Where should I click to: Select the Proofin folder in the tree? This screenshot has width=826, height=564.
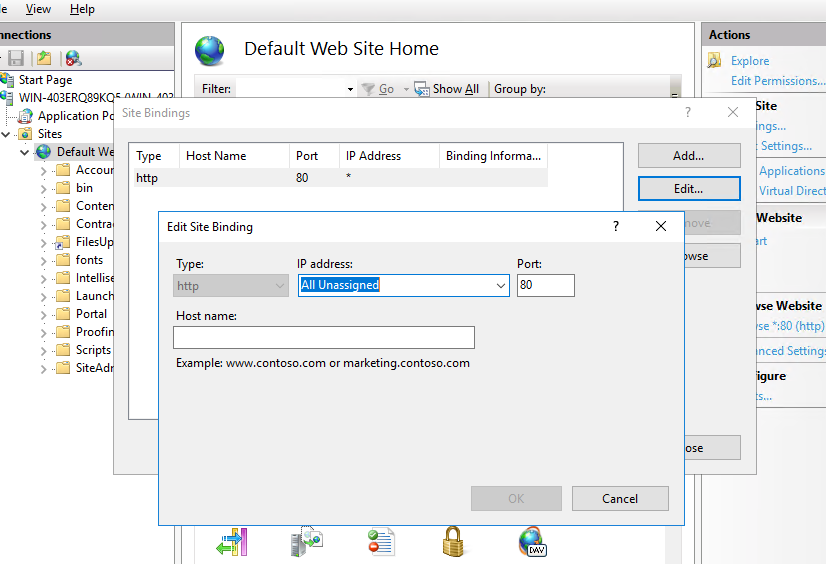pos(95,332)
